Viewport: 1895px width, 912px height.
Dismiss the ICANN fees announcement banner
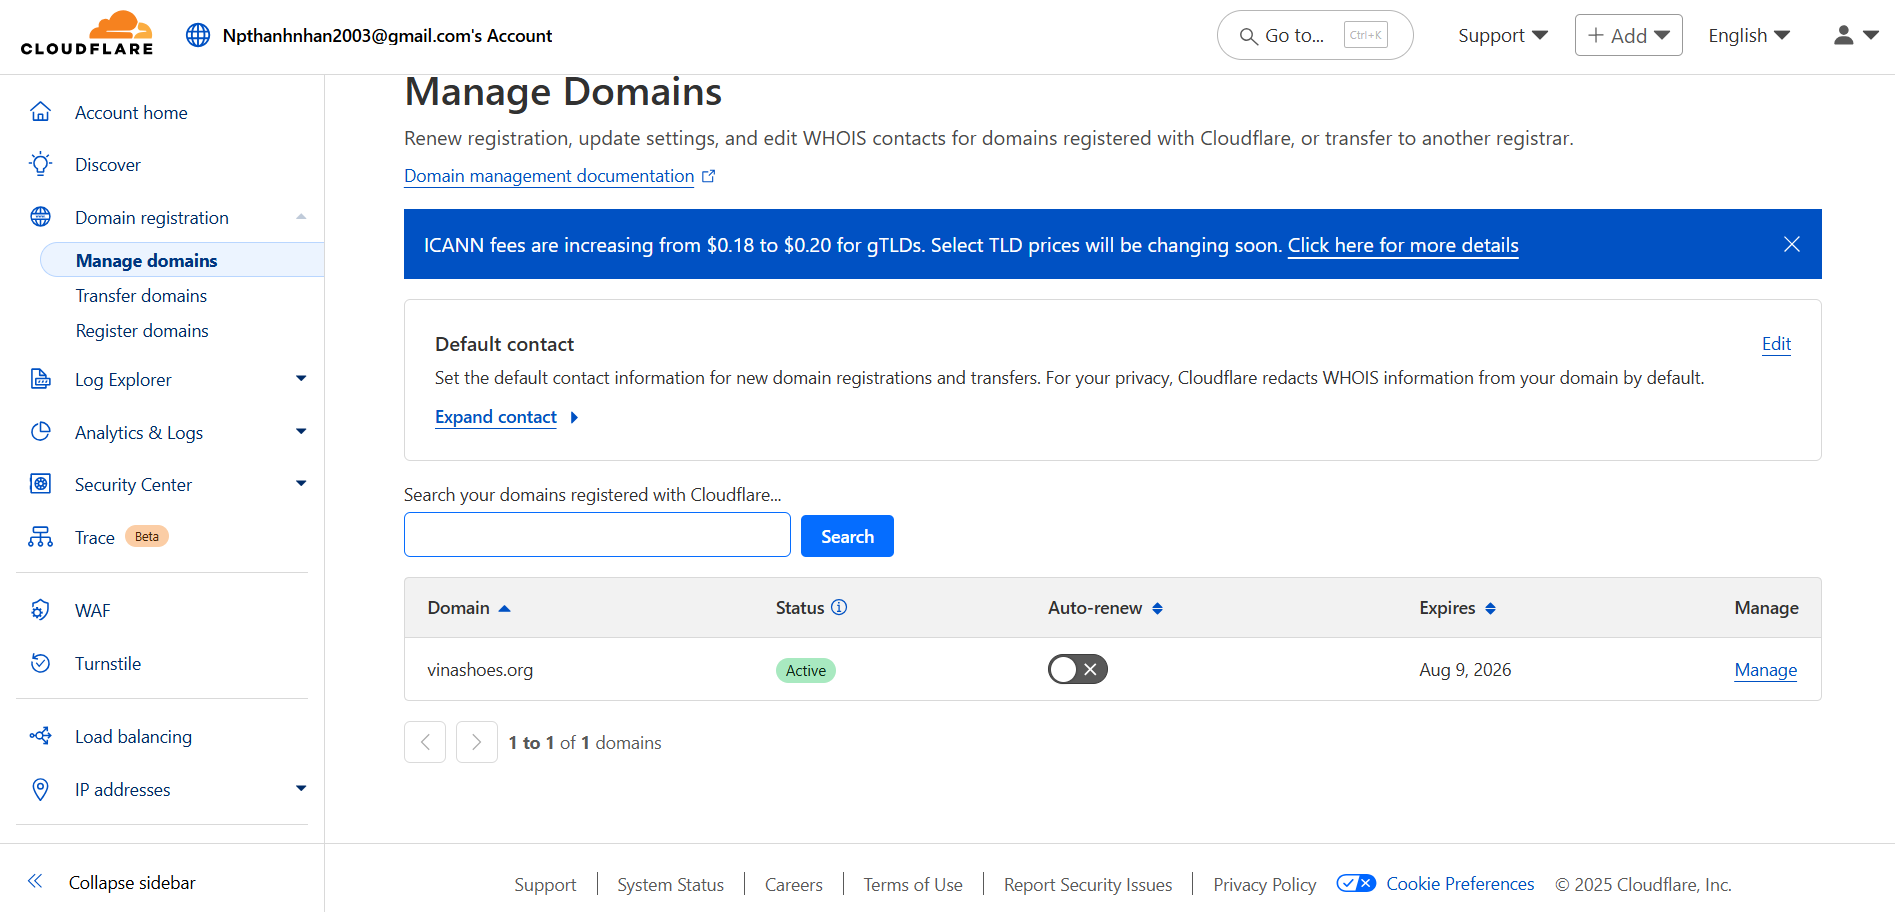coord(1791,244)
